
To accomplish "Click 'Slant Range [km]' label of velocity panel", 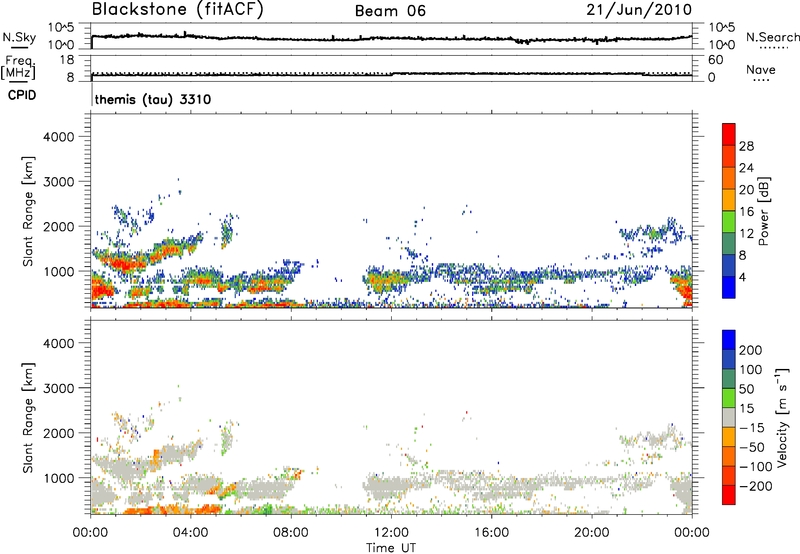I will pos(28,417).
